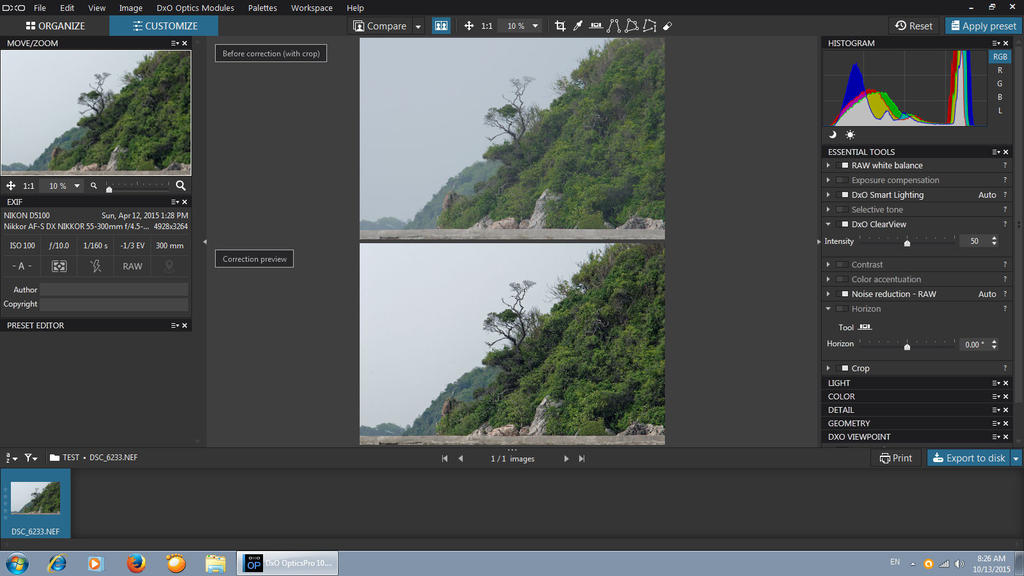The height and width of the screenshot is (576, 1024).
Task: Expand the RAW white balance section
Action: (x=828, y=166)
